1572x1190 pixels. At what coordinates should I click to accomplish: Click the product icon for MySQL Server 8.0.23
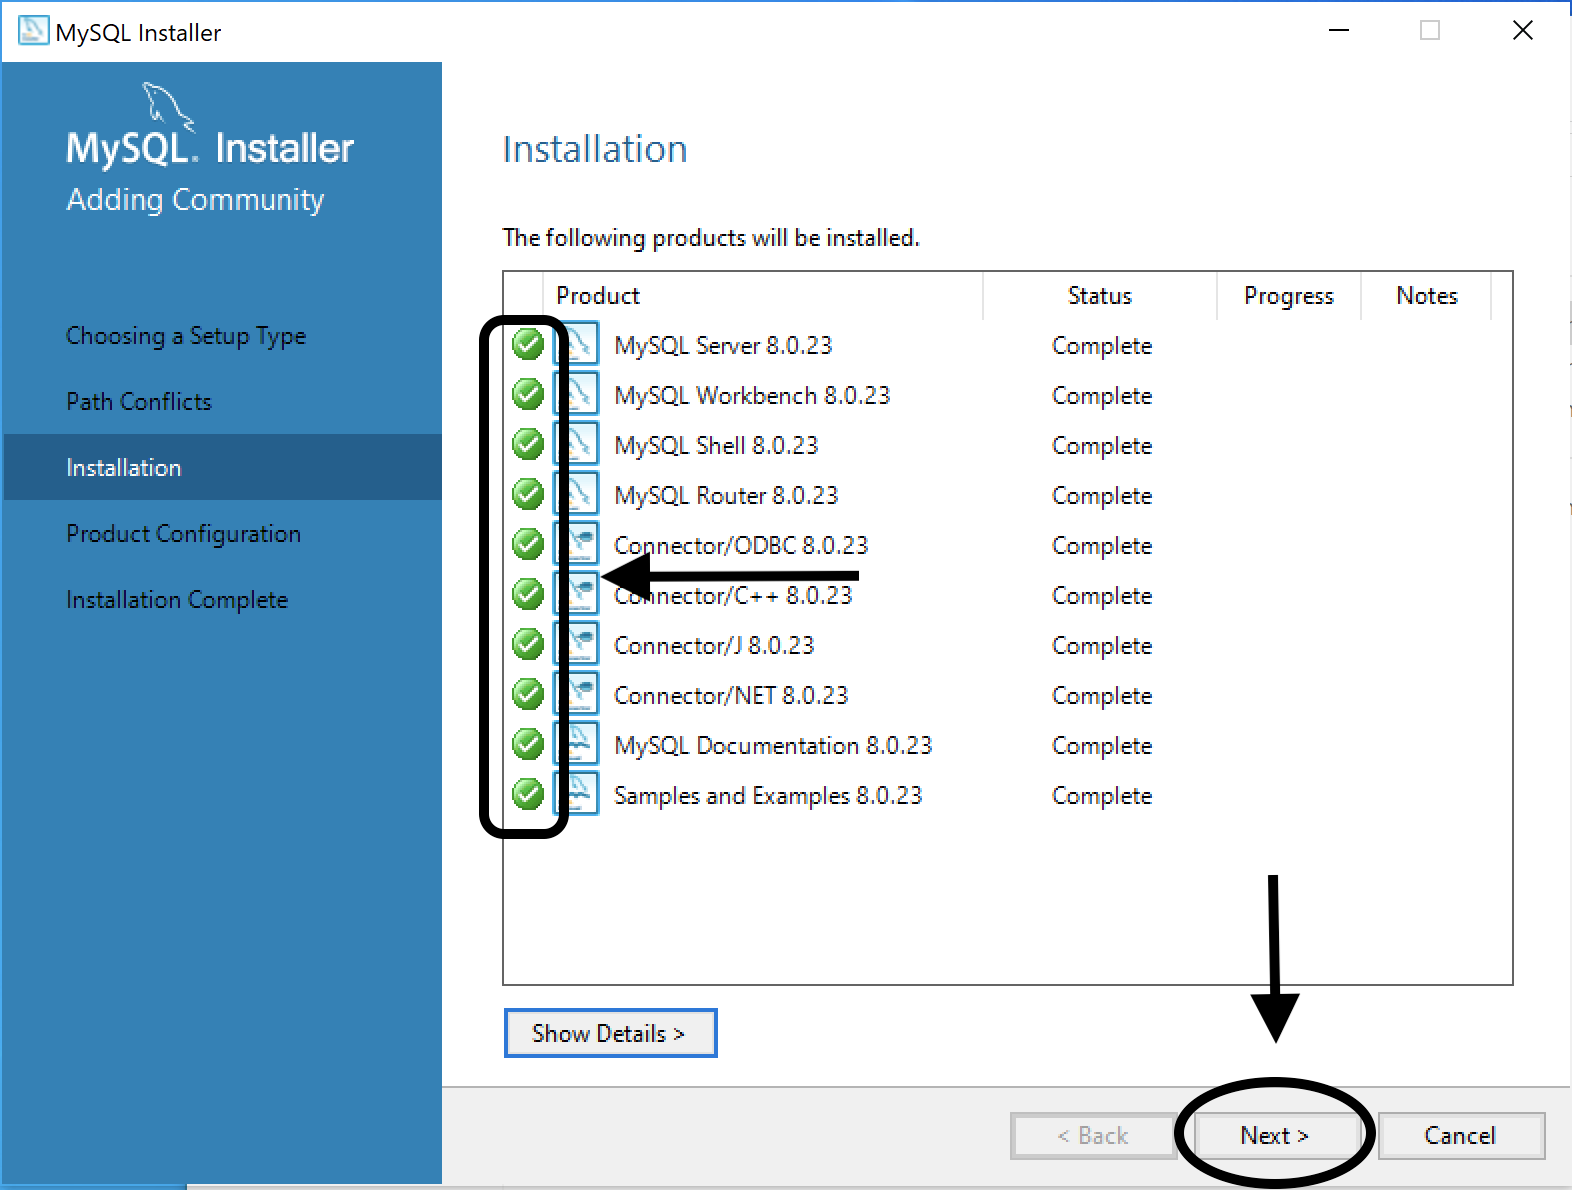577,344
